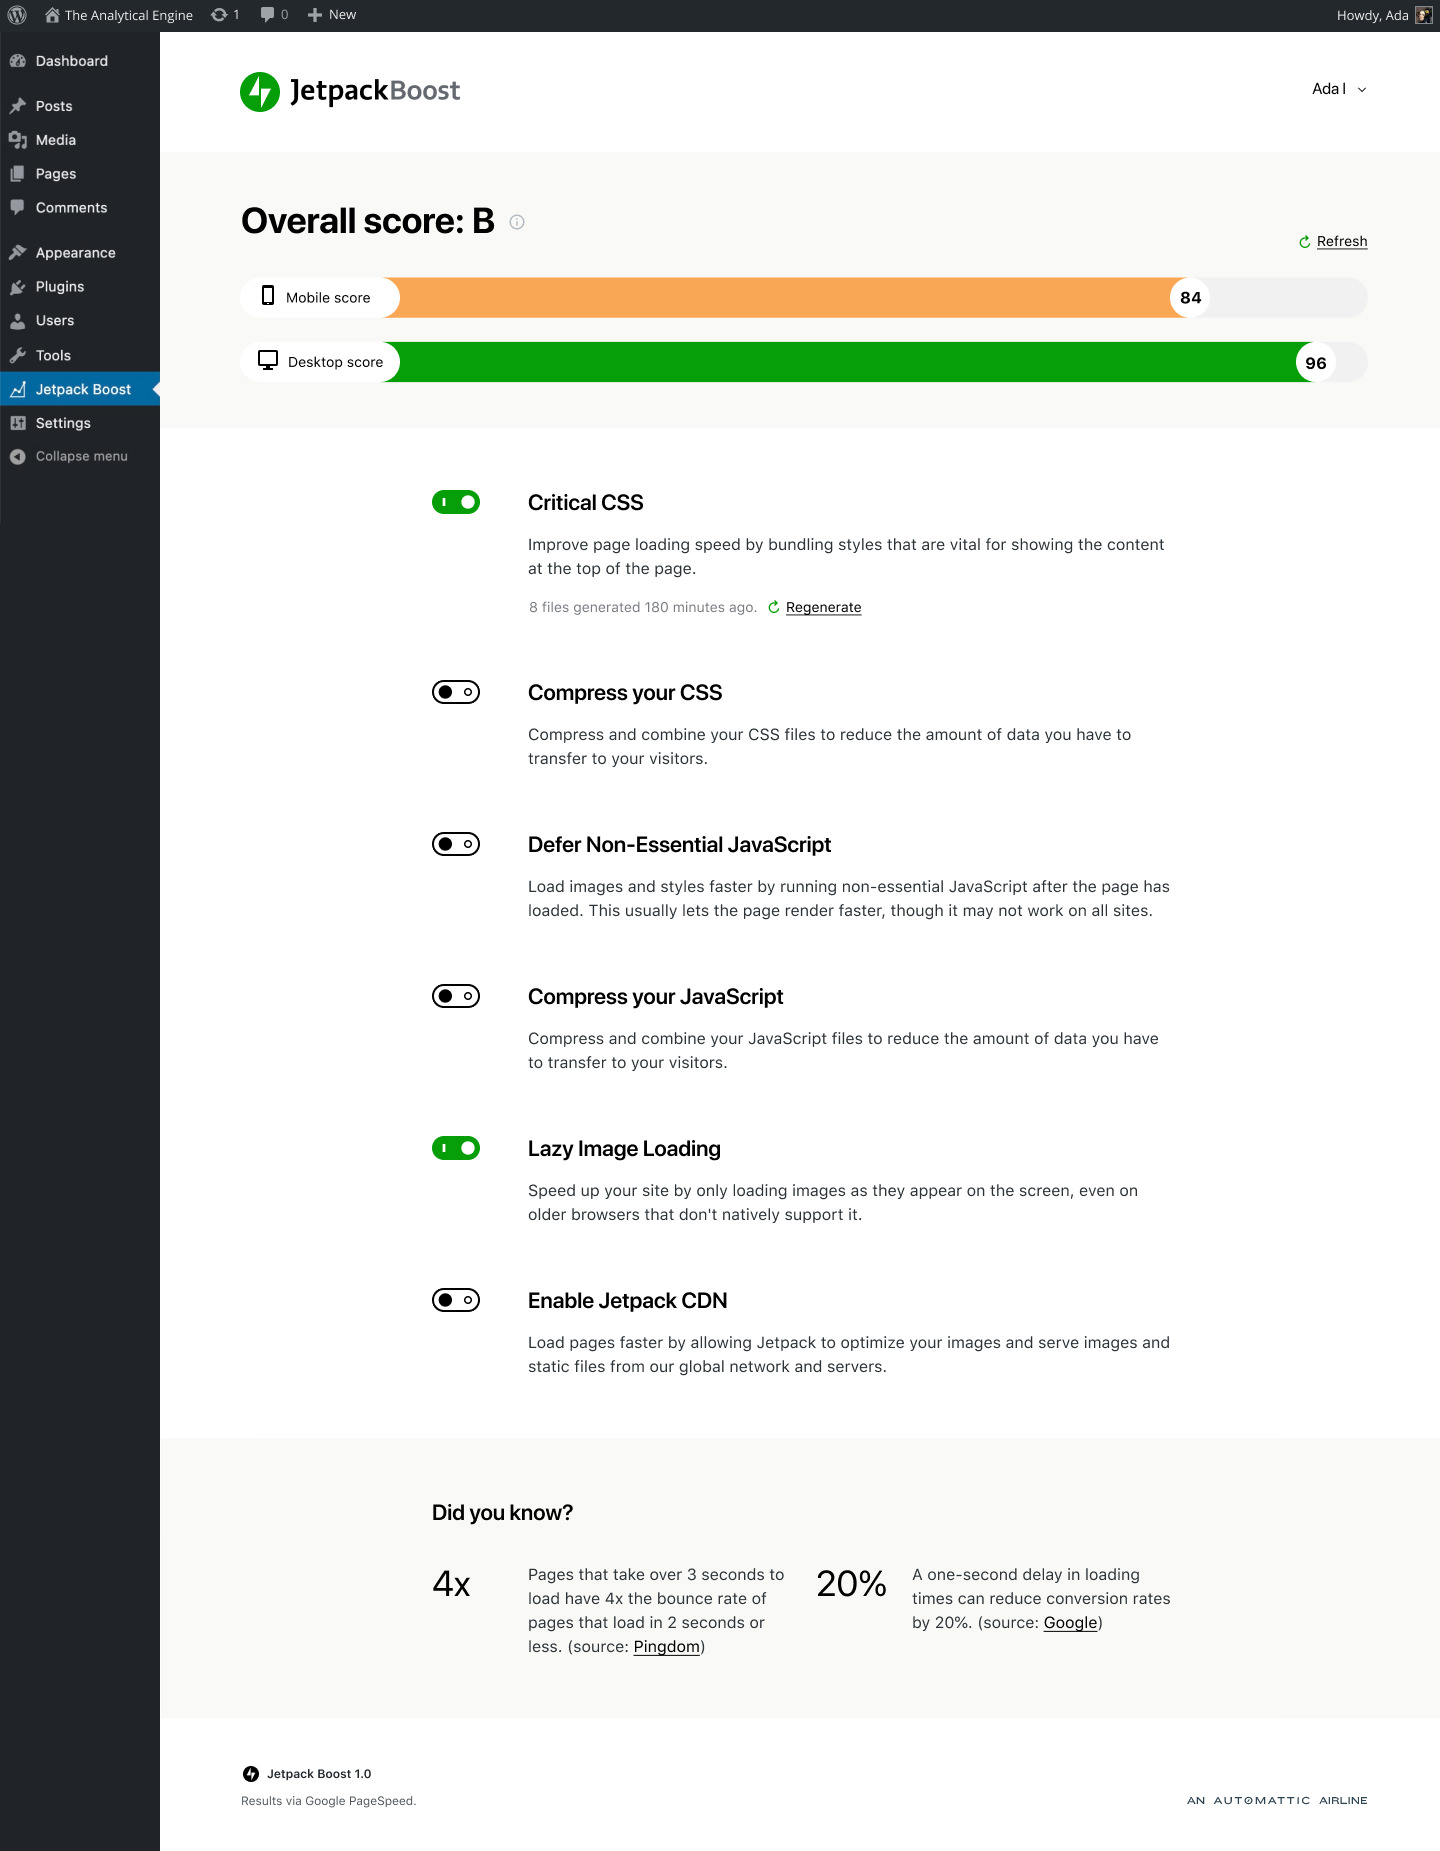Click the mobile phone icon on Mobile score
The width and height of the screenshot is (1440, 1851).
tap(268, 296)
